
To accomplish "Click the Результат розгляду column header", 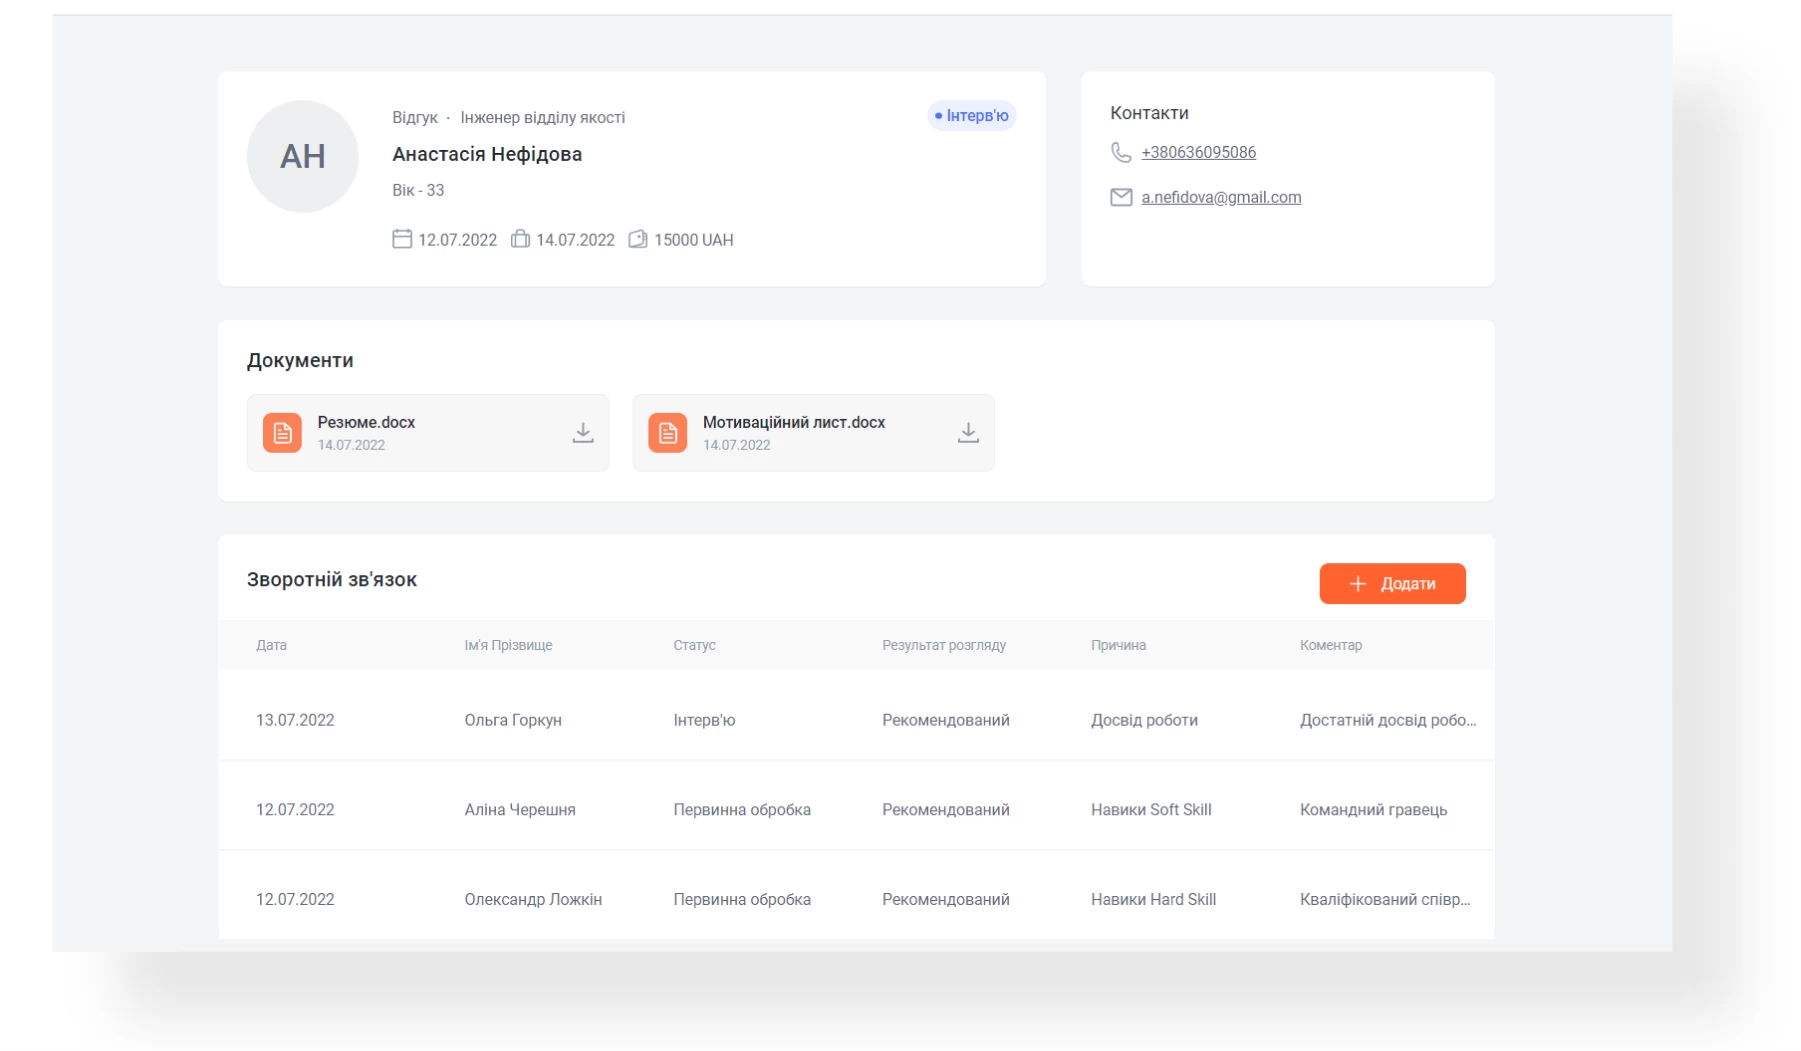I will [x=943, y=645].
